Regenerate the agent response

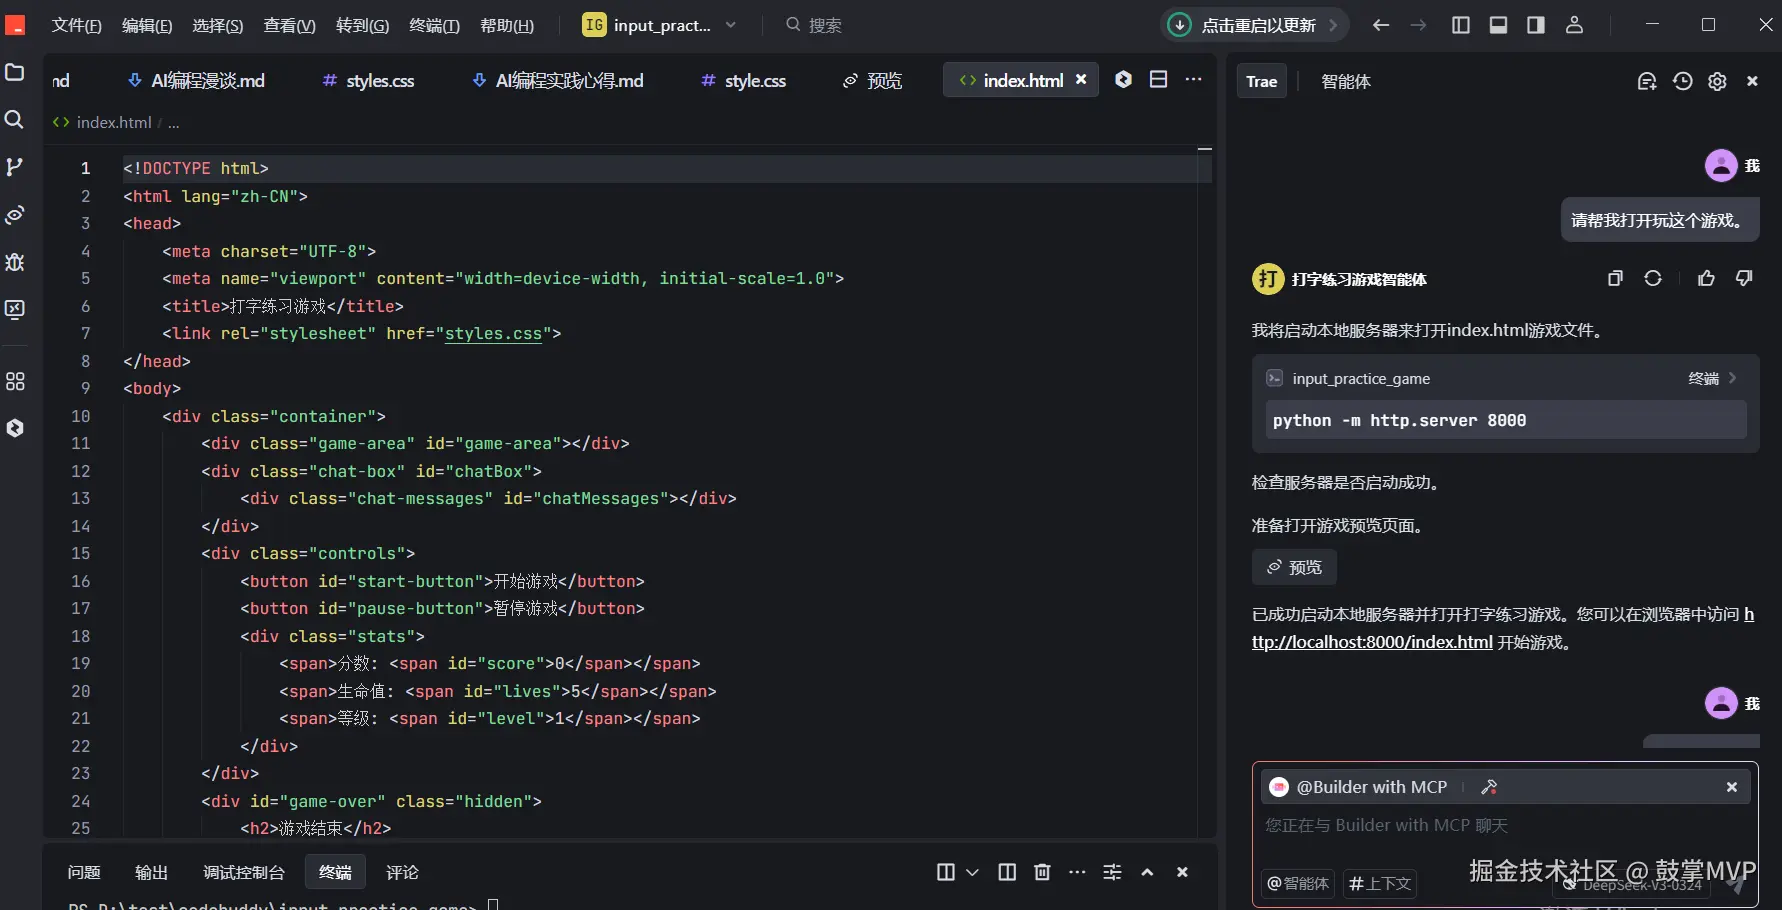pyautogui.click(x=1653, y=279)
